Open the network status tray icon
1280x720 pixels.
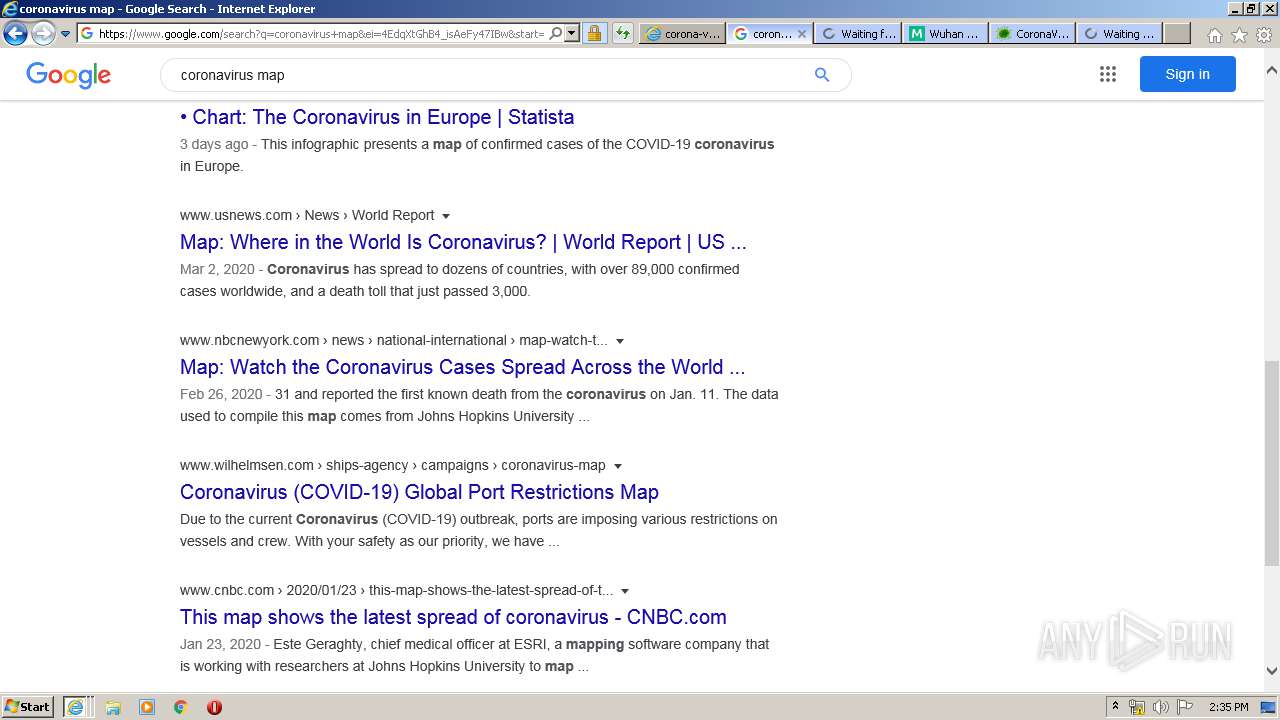click(1137, 707)
